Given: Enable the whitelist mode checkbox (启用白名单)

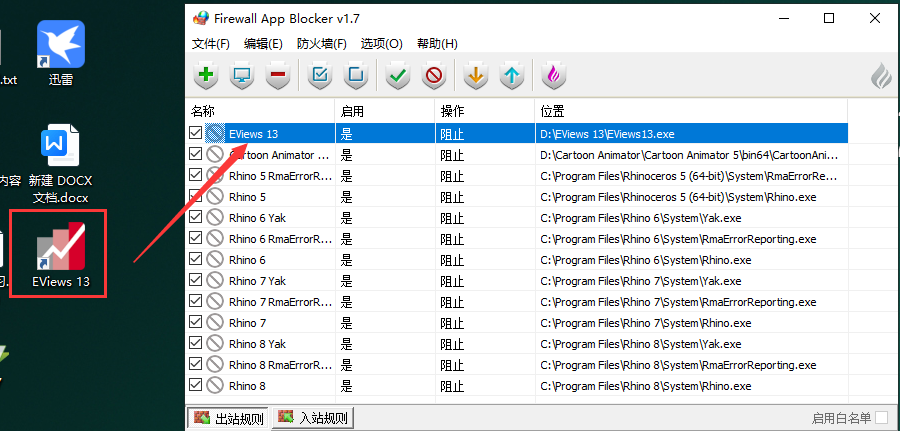Looking at the screenshot, I should tap(881, 418).
